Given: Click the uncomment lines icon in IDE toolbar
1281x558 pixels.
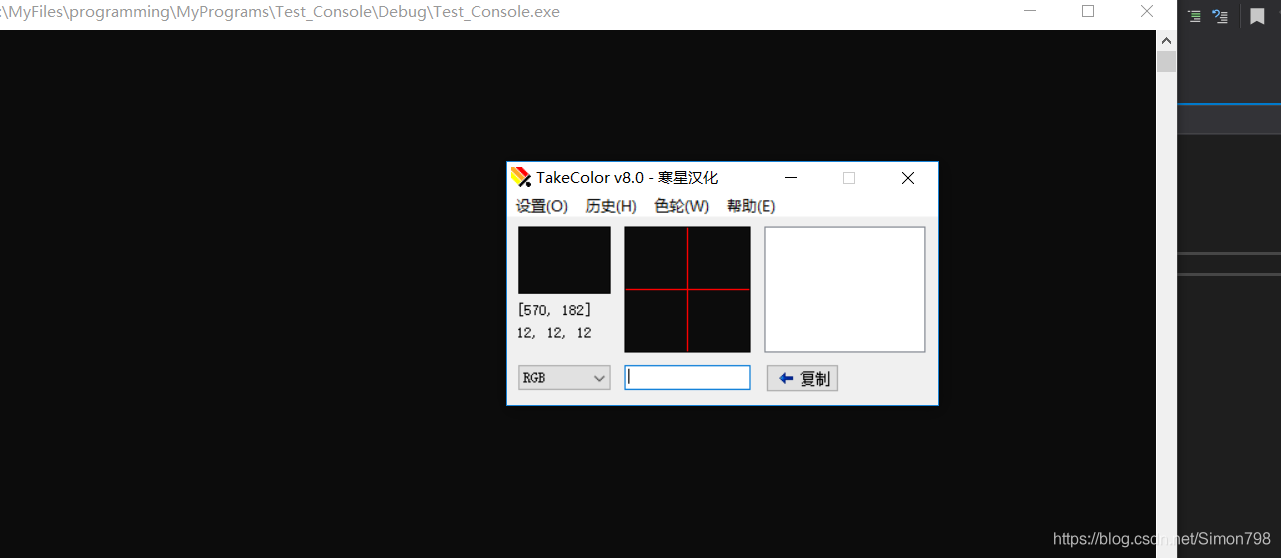Looking at the screenshot, I should [1220, 16].
